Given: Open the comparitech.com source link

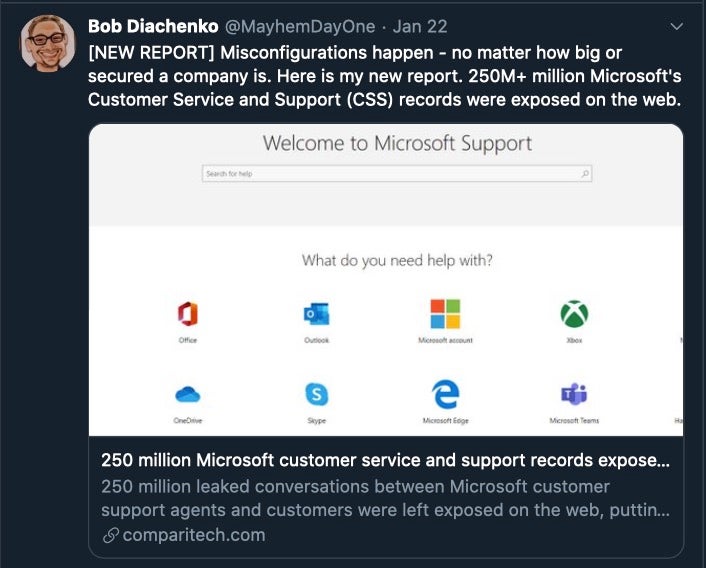Looking at the screenshot, I should 194,535.
